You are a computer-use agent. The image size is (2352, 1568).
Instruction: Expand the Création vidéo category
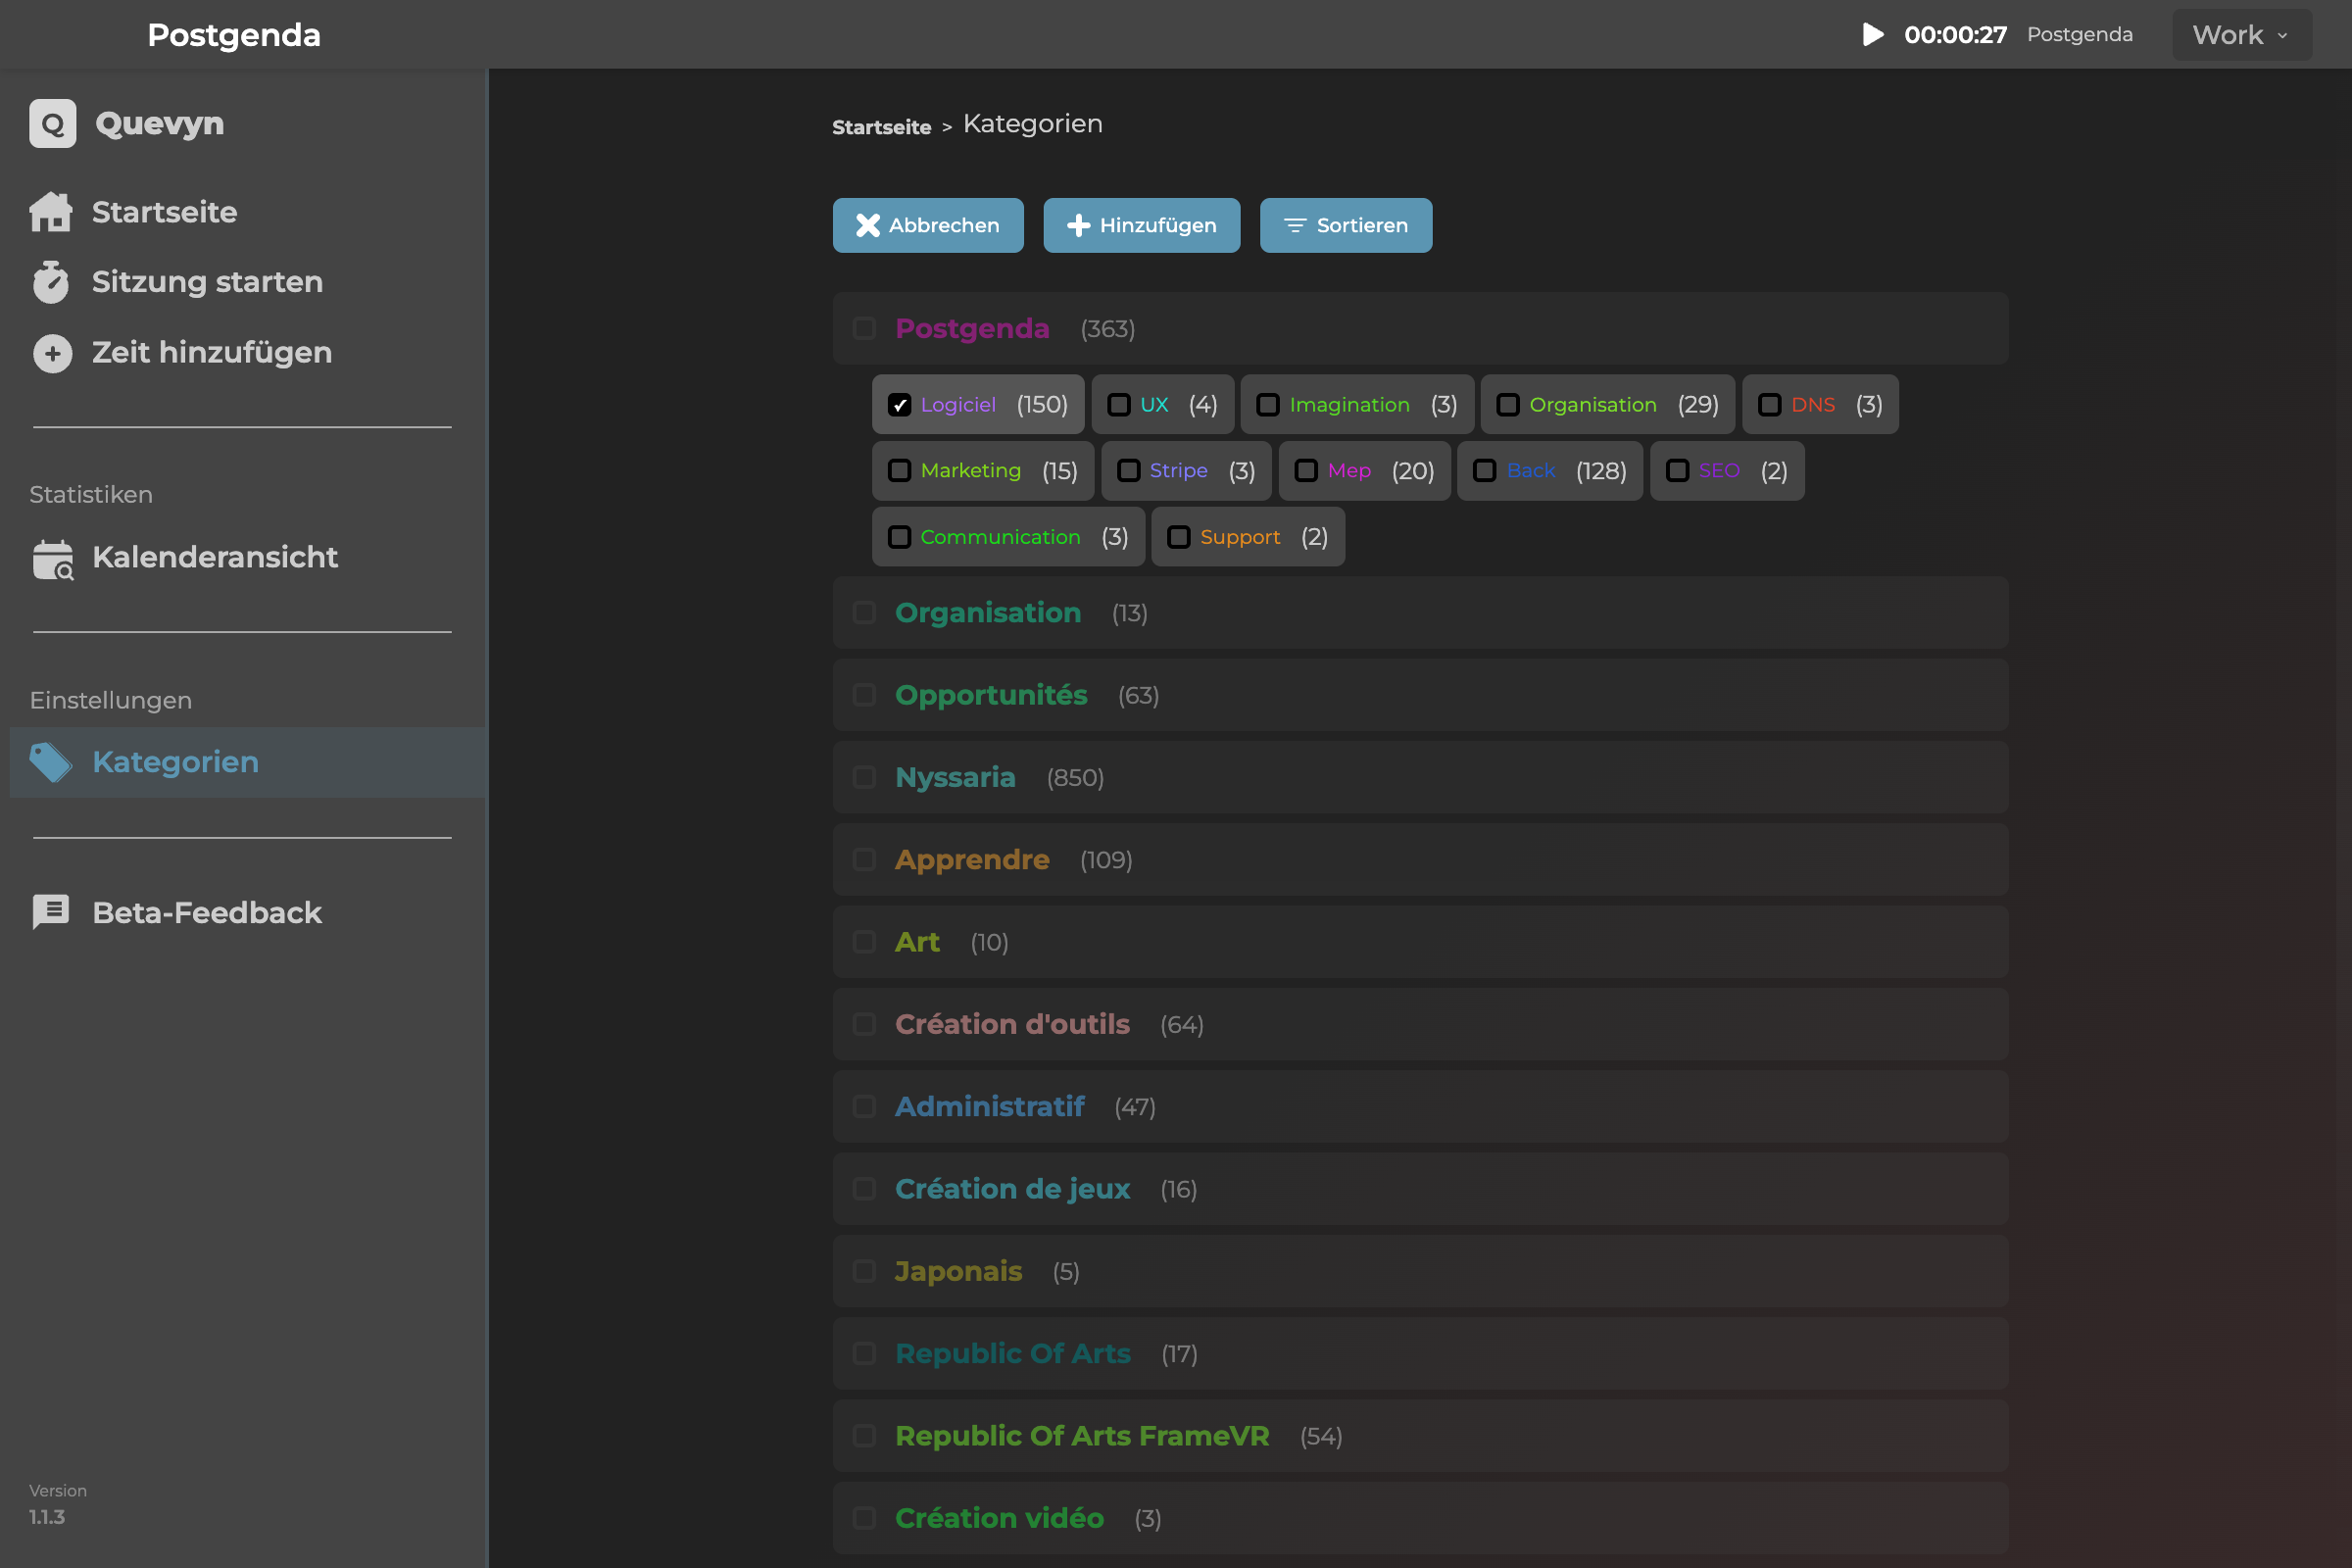(x=1420, y=1518)
